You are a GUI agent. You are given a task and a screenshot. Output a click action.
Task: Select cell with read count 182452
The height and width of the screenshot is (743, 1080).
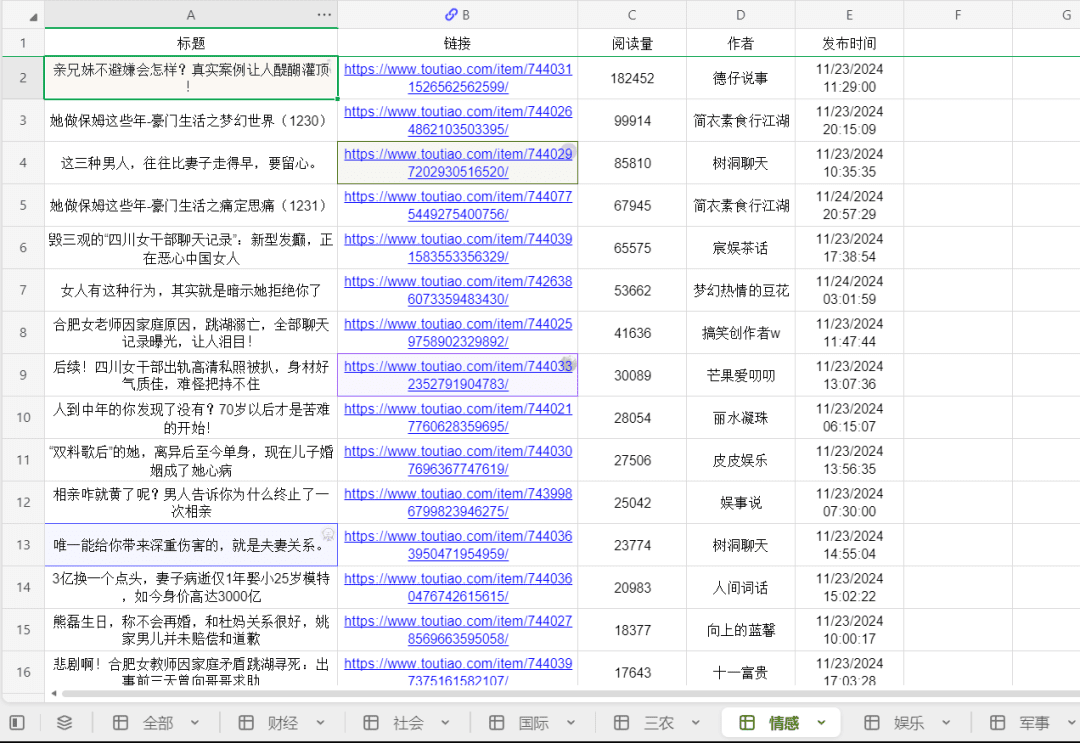[x=632, y=78]
